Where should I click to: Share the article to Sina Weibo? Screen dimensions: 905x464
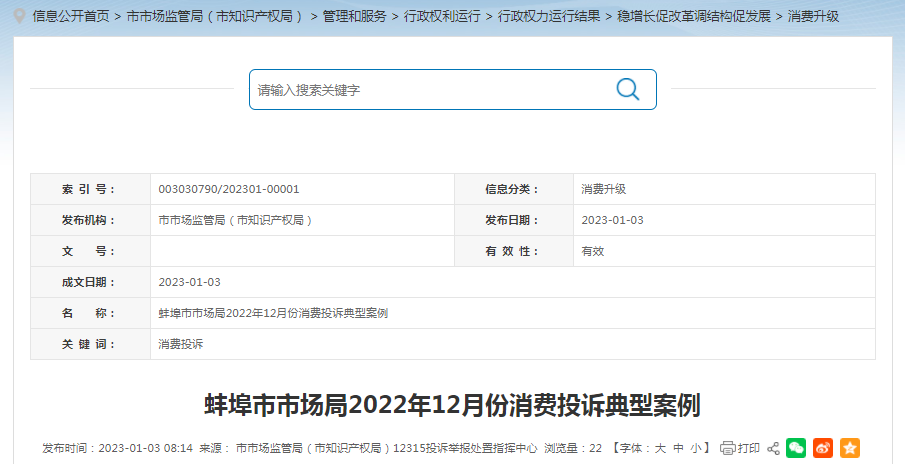pyautogui.click(x=823, y=448)
